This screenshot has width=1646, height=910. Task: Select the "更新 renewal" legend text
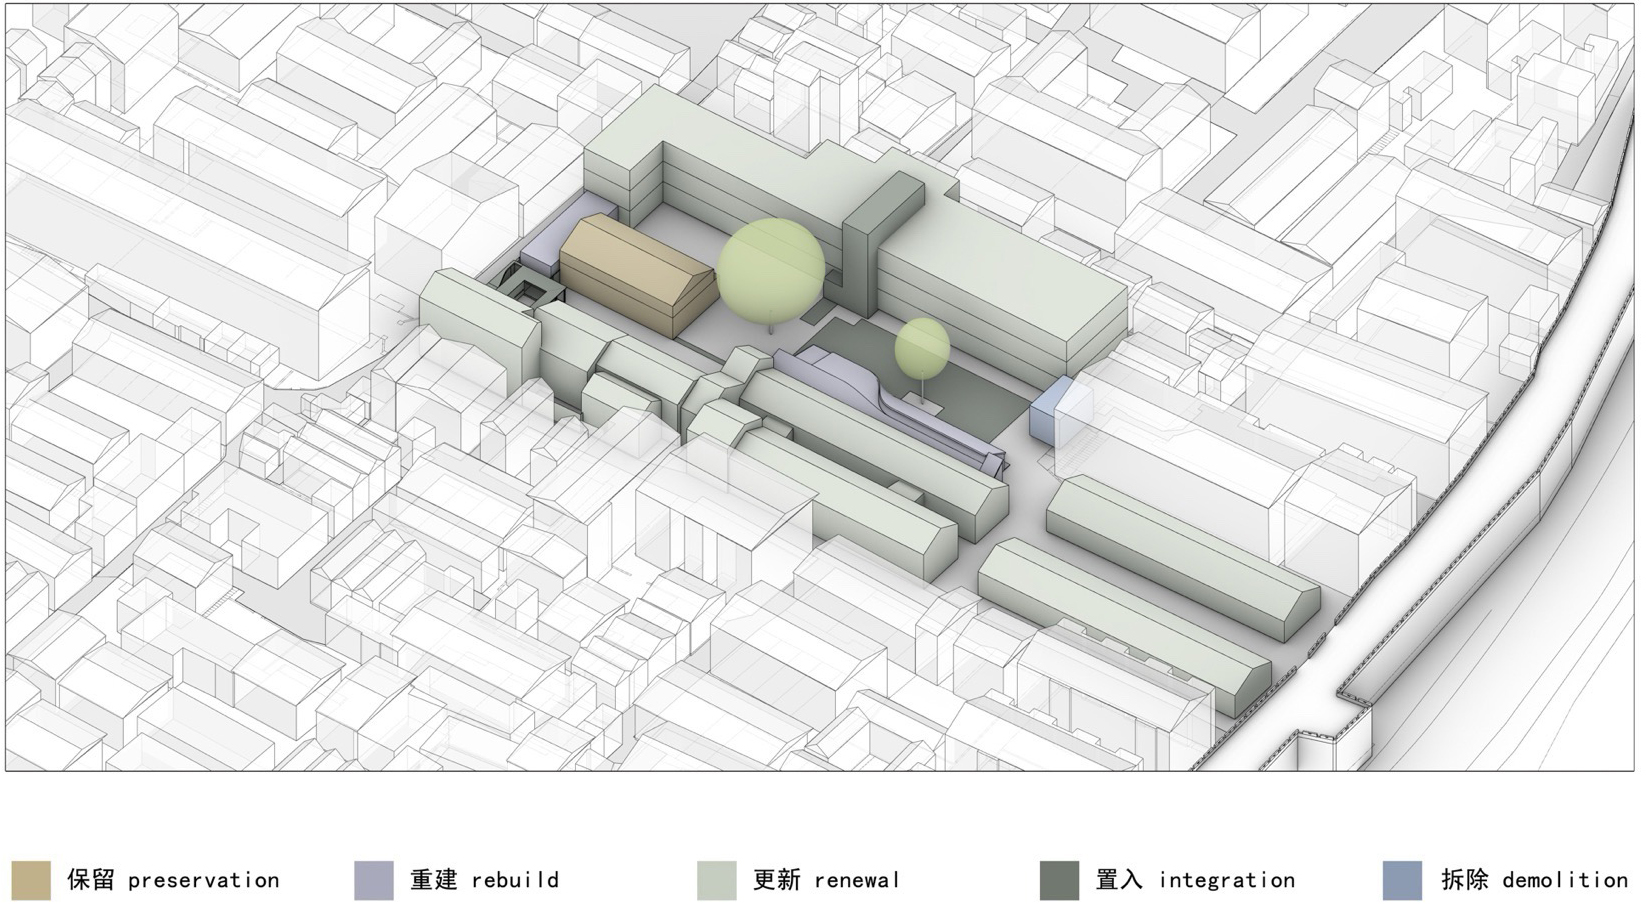826,880
